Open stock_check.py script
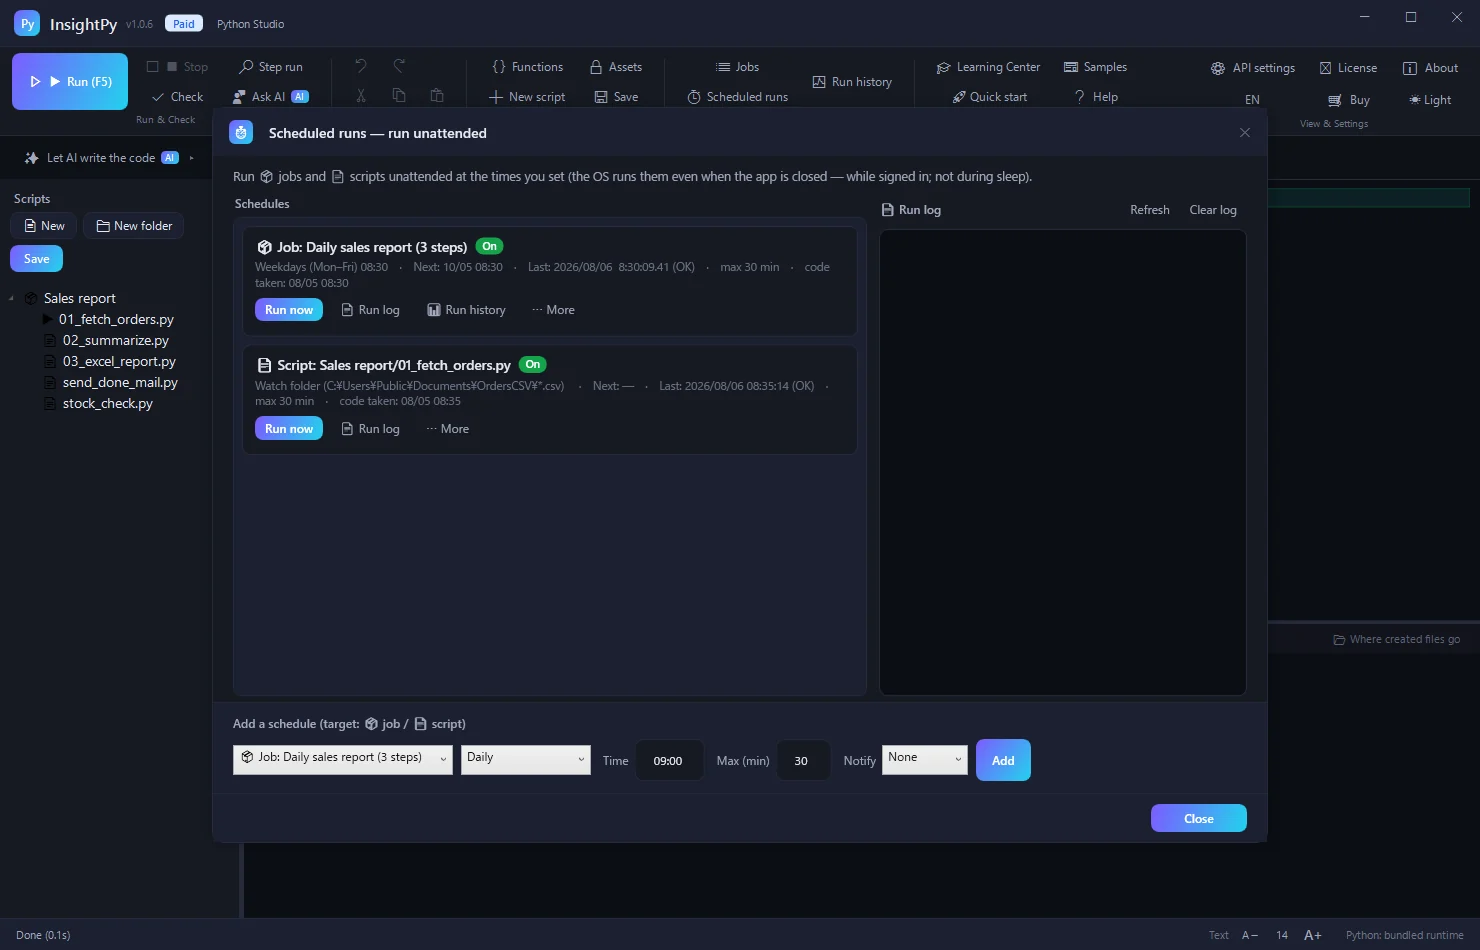The image size is (1480, 950). (x=108, y=404)
